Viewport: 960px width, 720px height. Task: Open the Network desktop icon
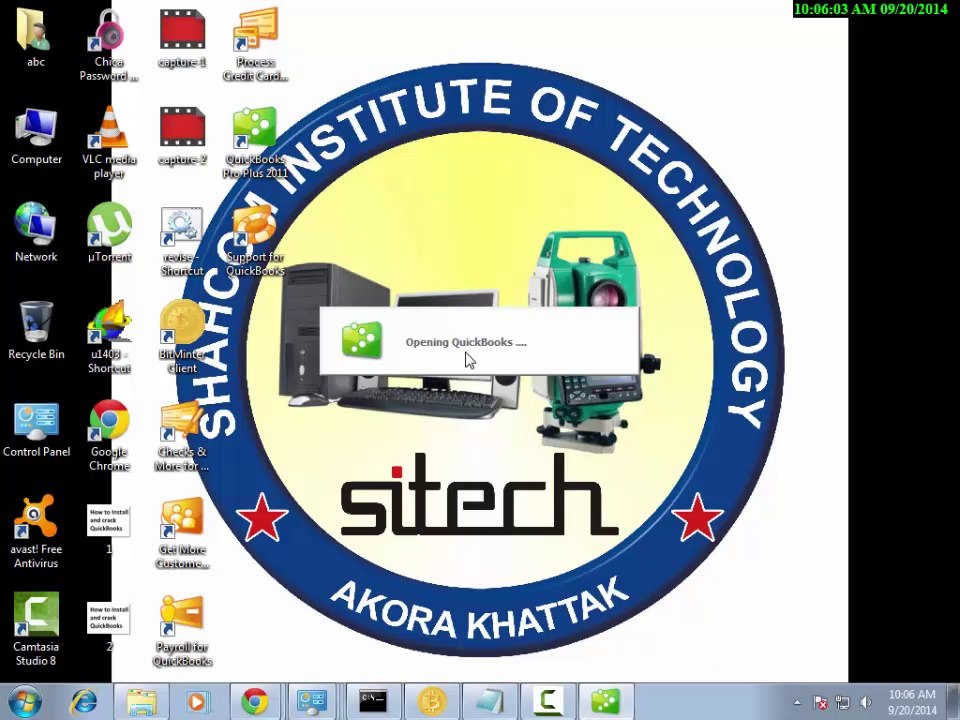(x=36, y=233)
